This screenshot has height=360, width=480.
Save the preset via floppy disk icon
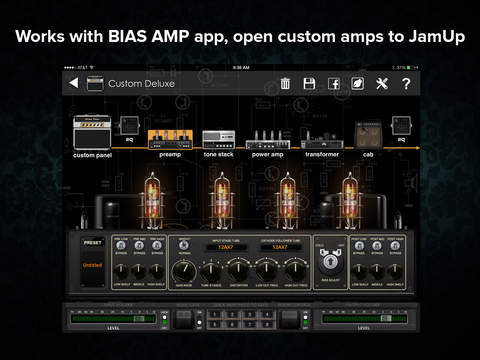309,83
